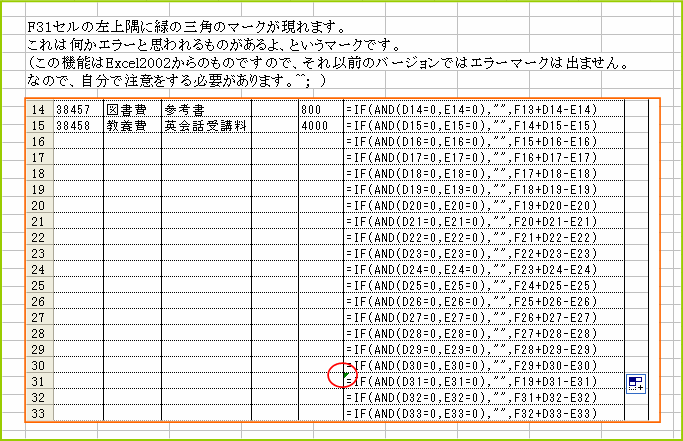The height and width of the screenshot is (441, 683).
Task: Select row header 18
Action: 39,173
